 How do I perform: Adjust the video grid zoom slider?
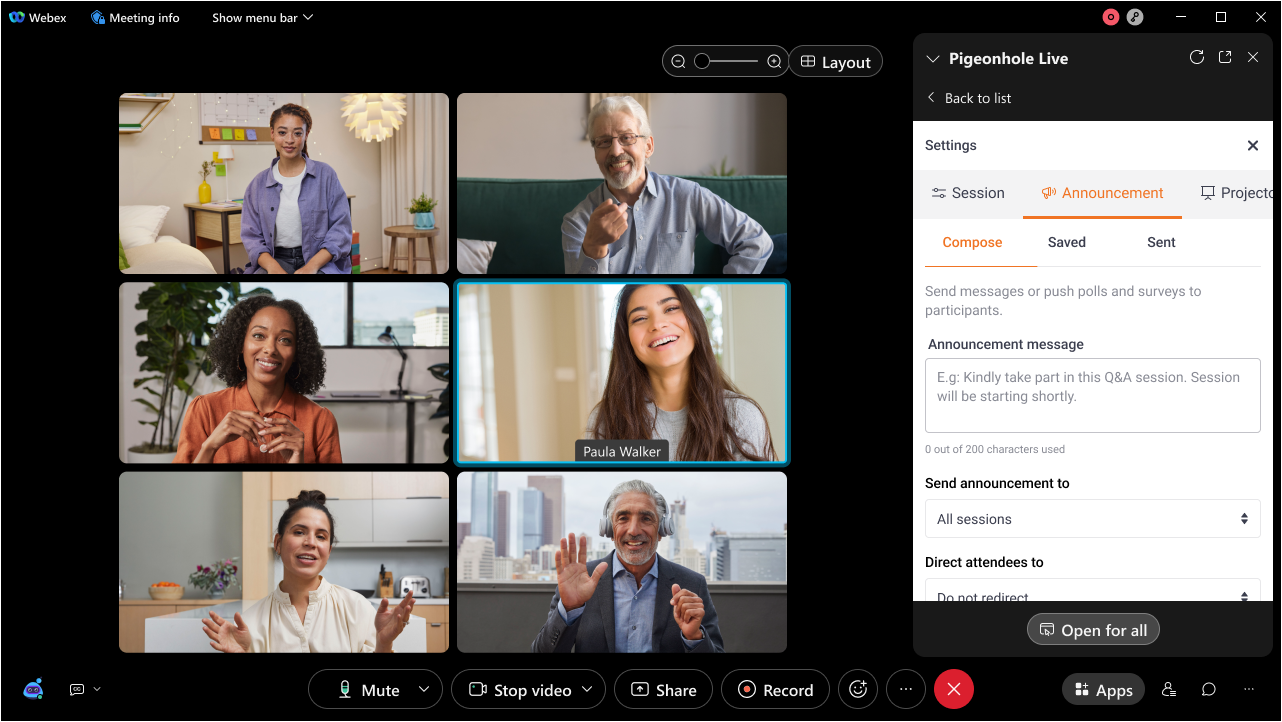tap(726, 62)
